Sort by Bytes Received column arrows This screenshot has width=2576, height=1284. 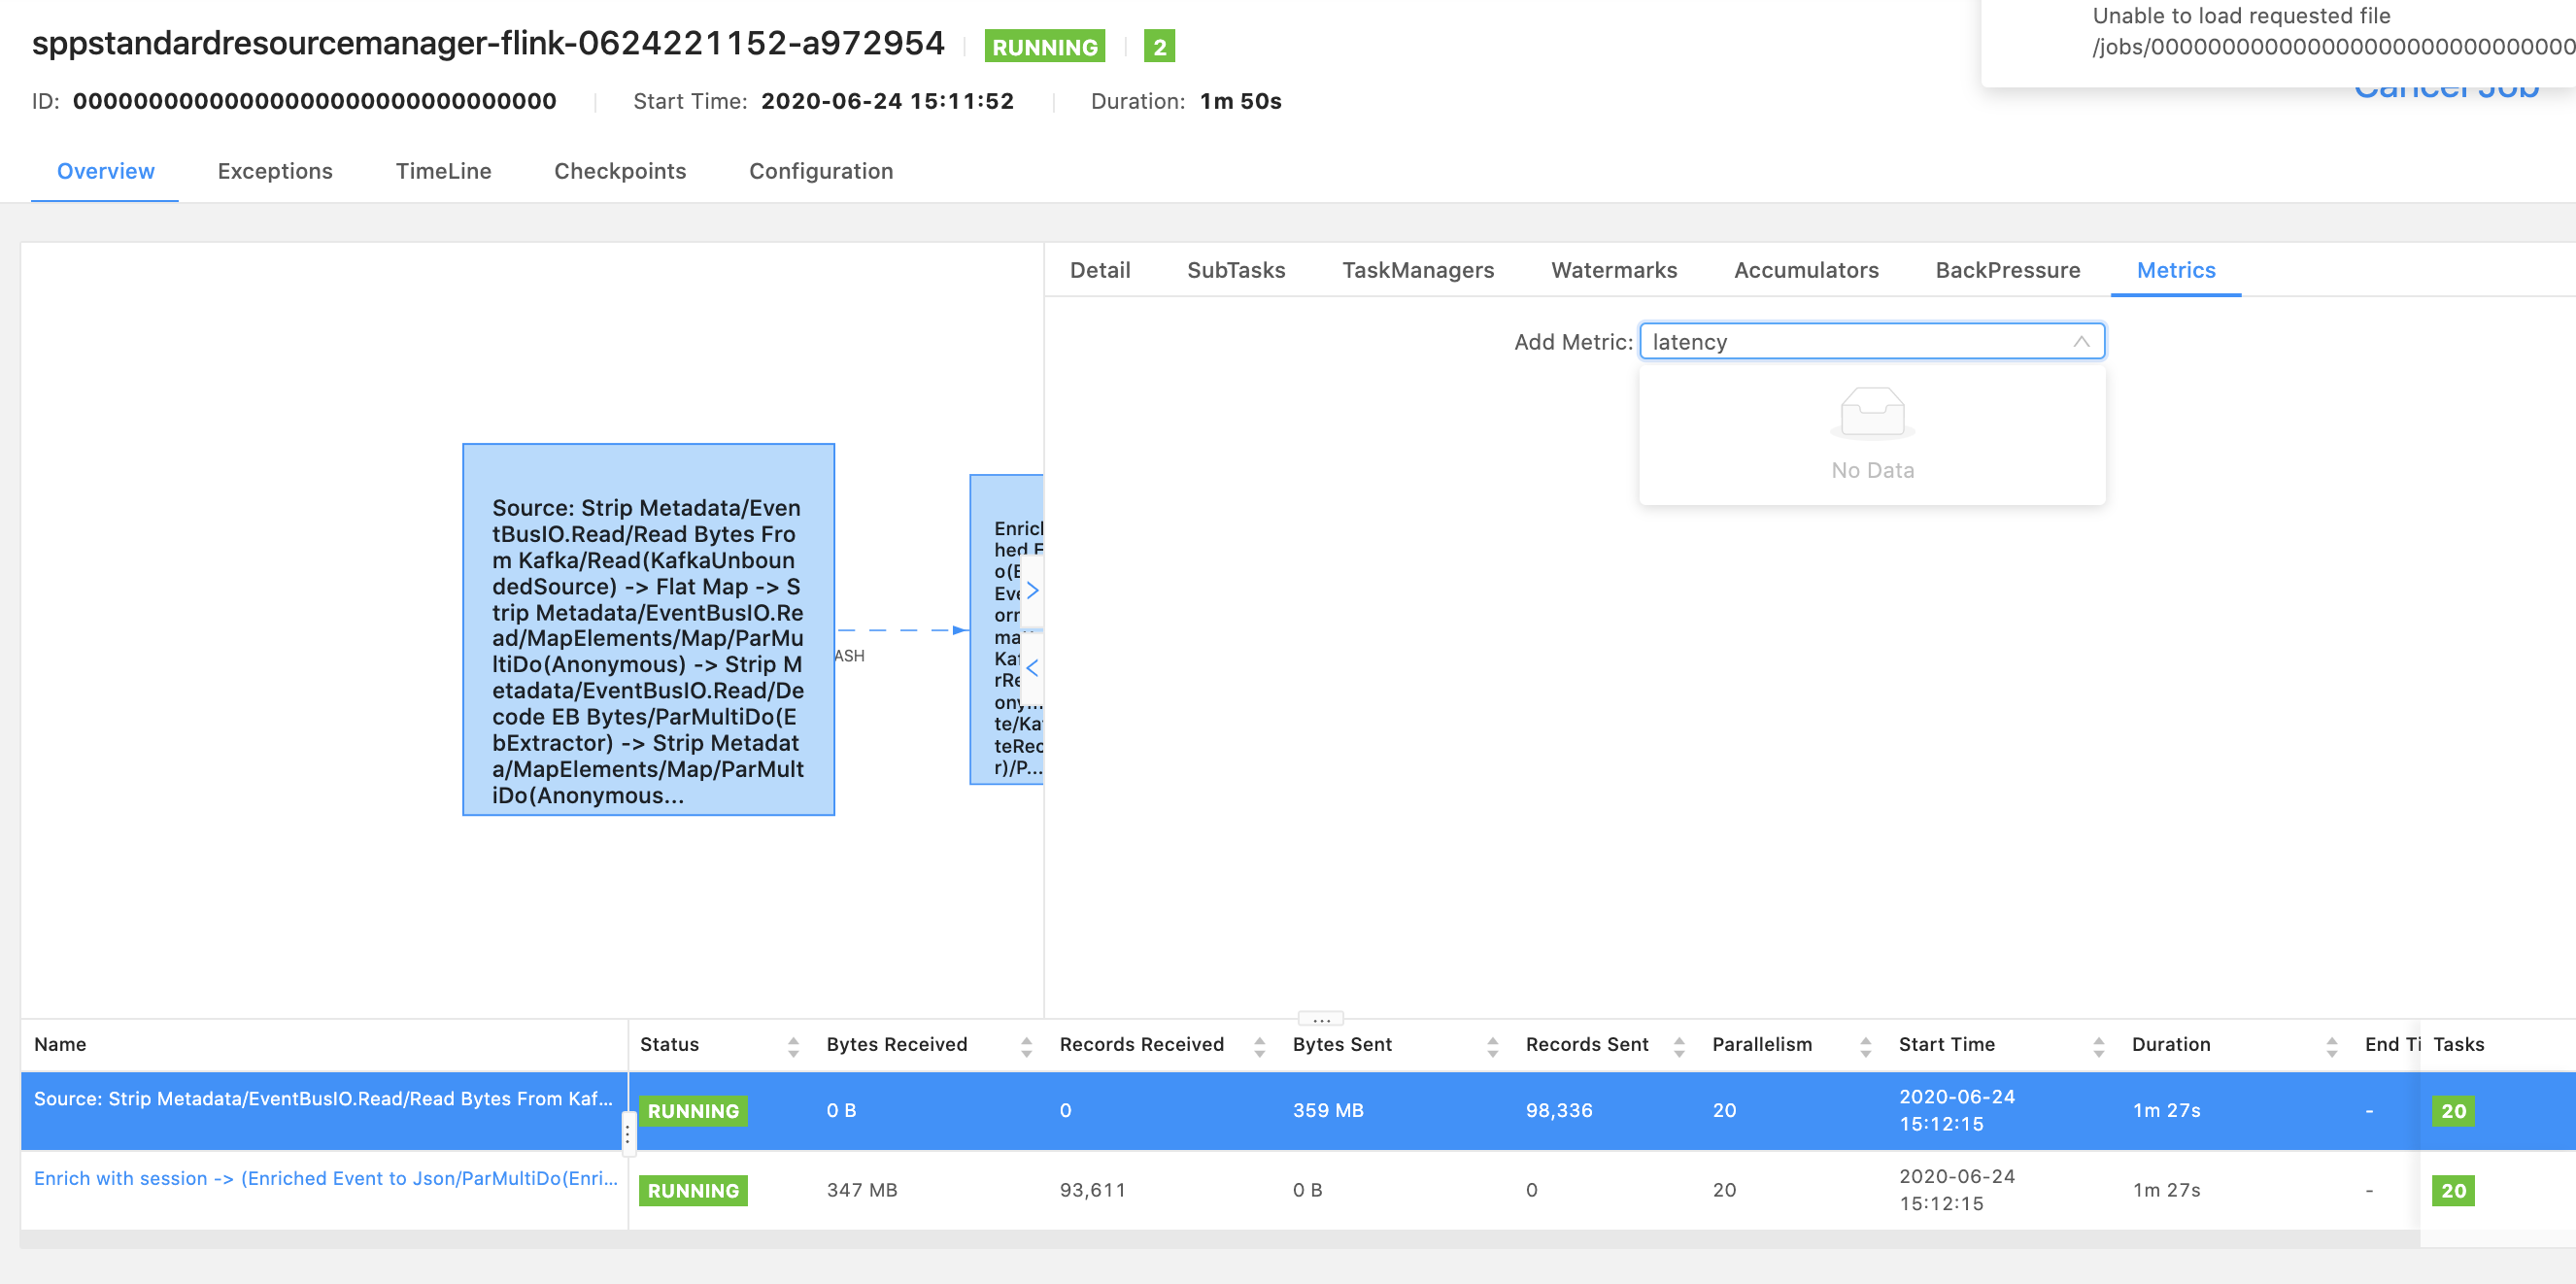click(1026, 1046)
